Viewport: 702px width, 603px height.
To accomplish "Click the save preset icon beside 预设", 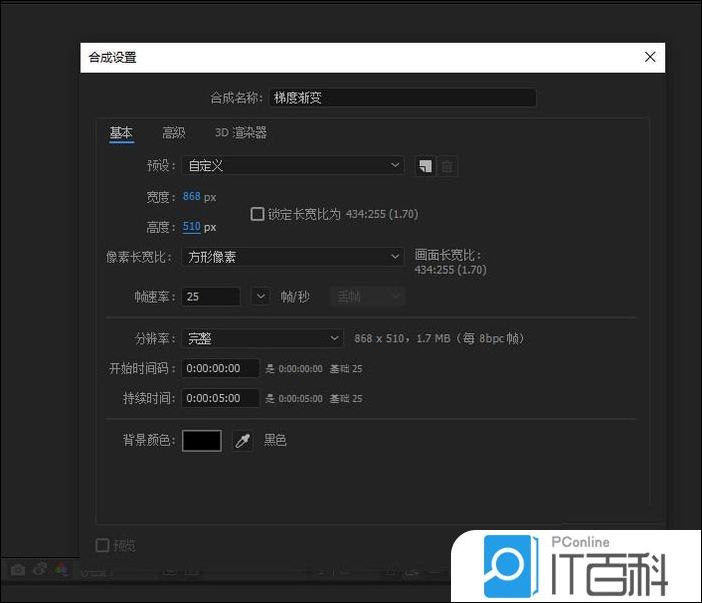I will point(425,166).
